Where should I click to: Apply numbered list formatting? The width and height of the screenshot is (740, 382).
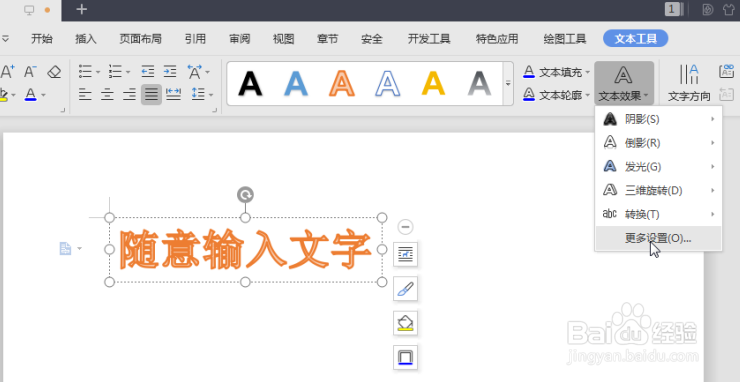coord(115,72)
